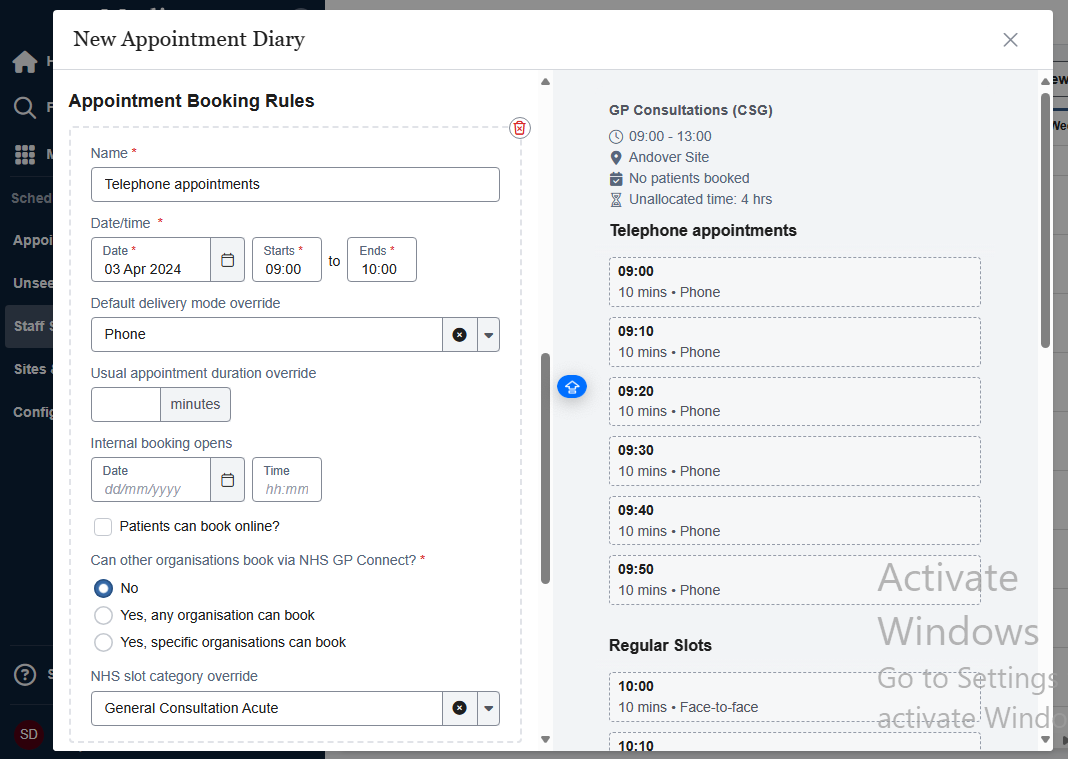Open the calendar picker for the Date field
The height and width of the screenshot is (759, 1068).
point(227,259)
